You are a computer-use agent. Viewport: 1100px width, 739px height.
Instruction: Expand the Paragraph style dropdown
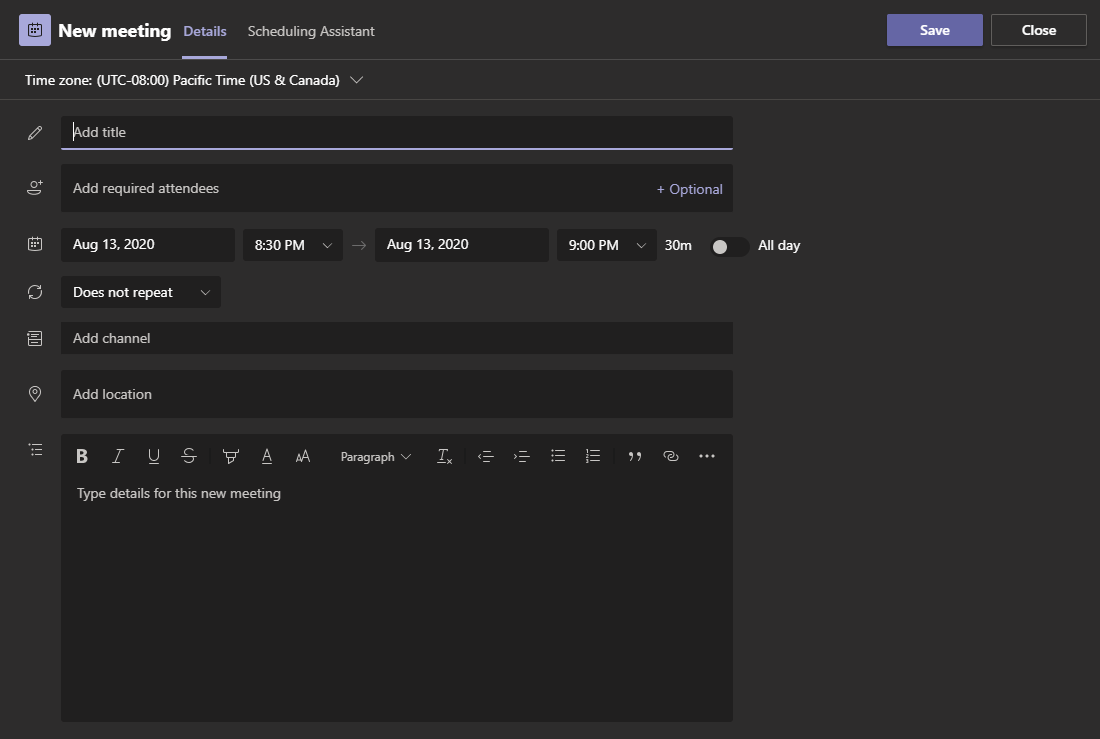(x=375, y=457)
